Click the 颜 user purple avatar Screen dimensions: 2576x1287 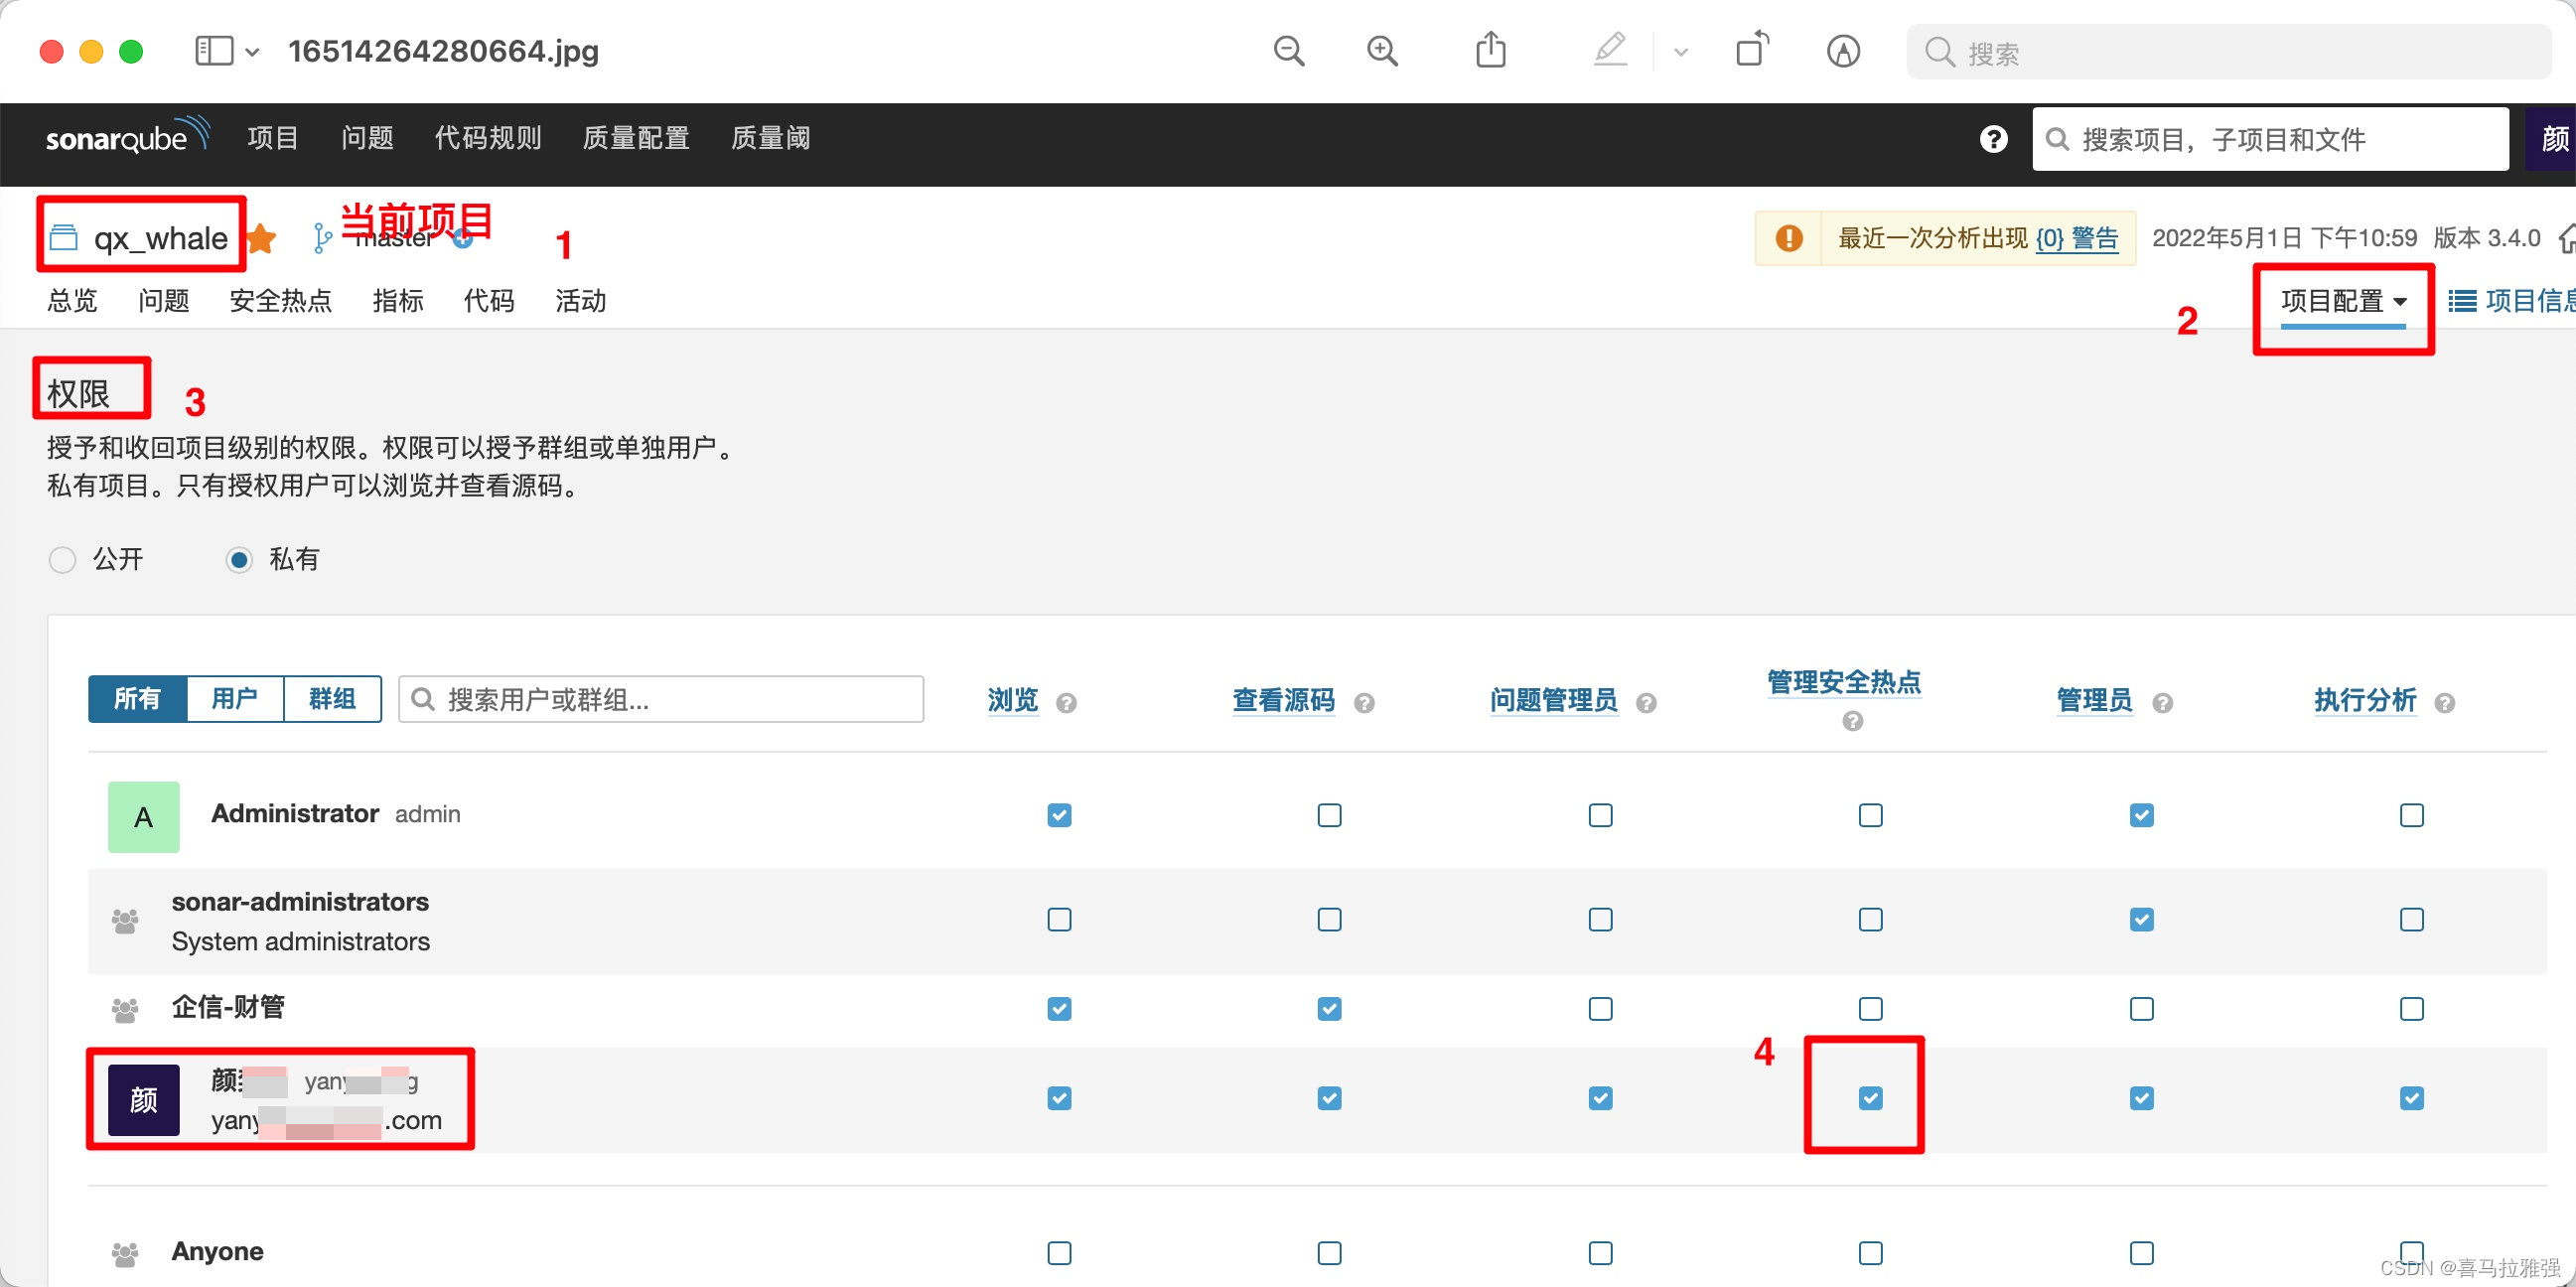(x=143, y=1099)
